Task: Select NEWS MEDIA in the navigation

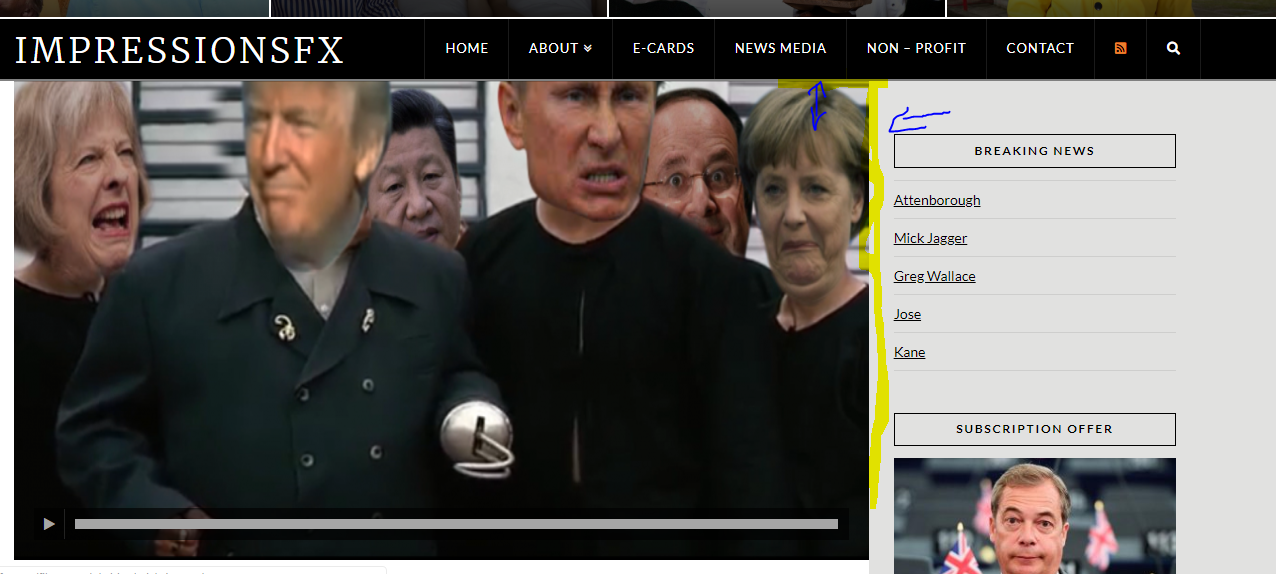Action: [780, 48]
